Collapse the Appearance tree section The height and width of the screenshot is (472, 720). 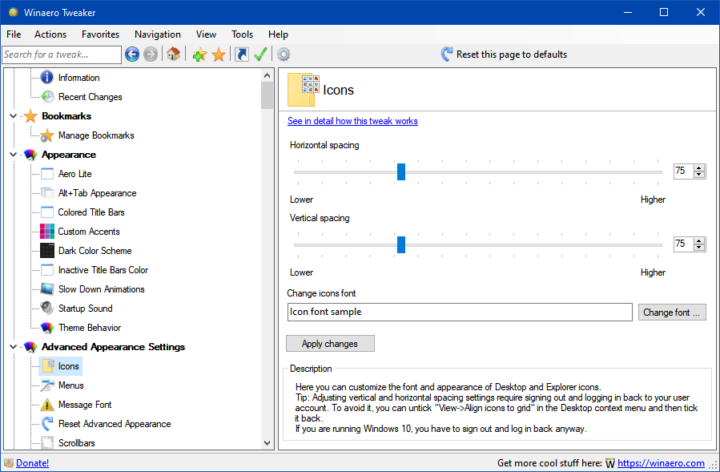[13, 154]
